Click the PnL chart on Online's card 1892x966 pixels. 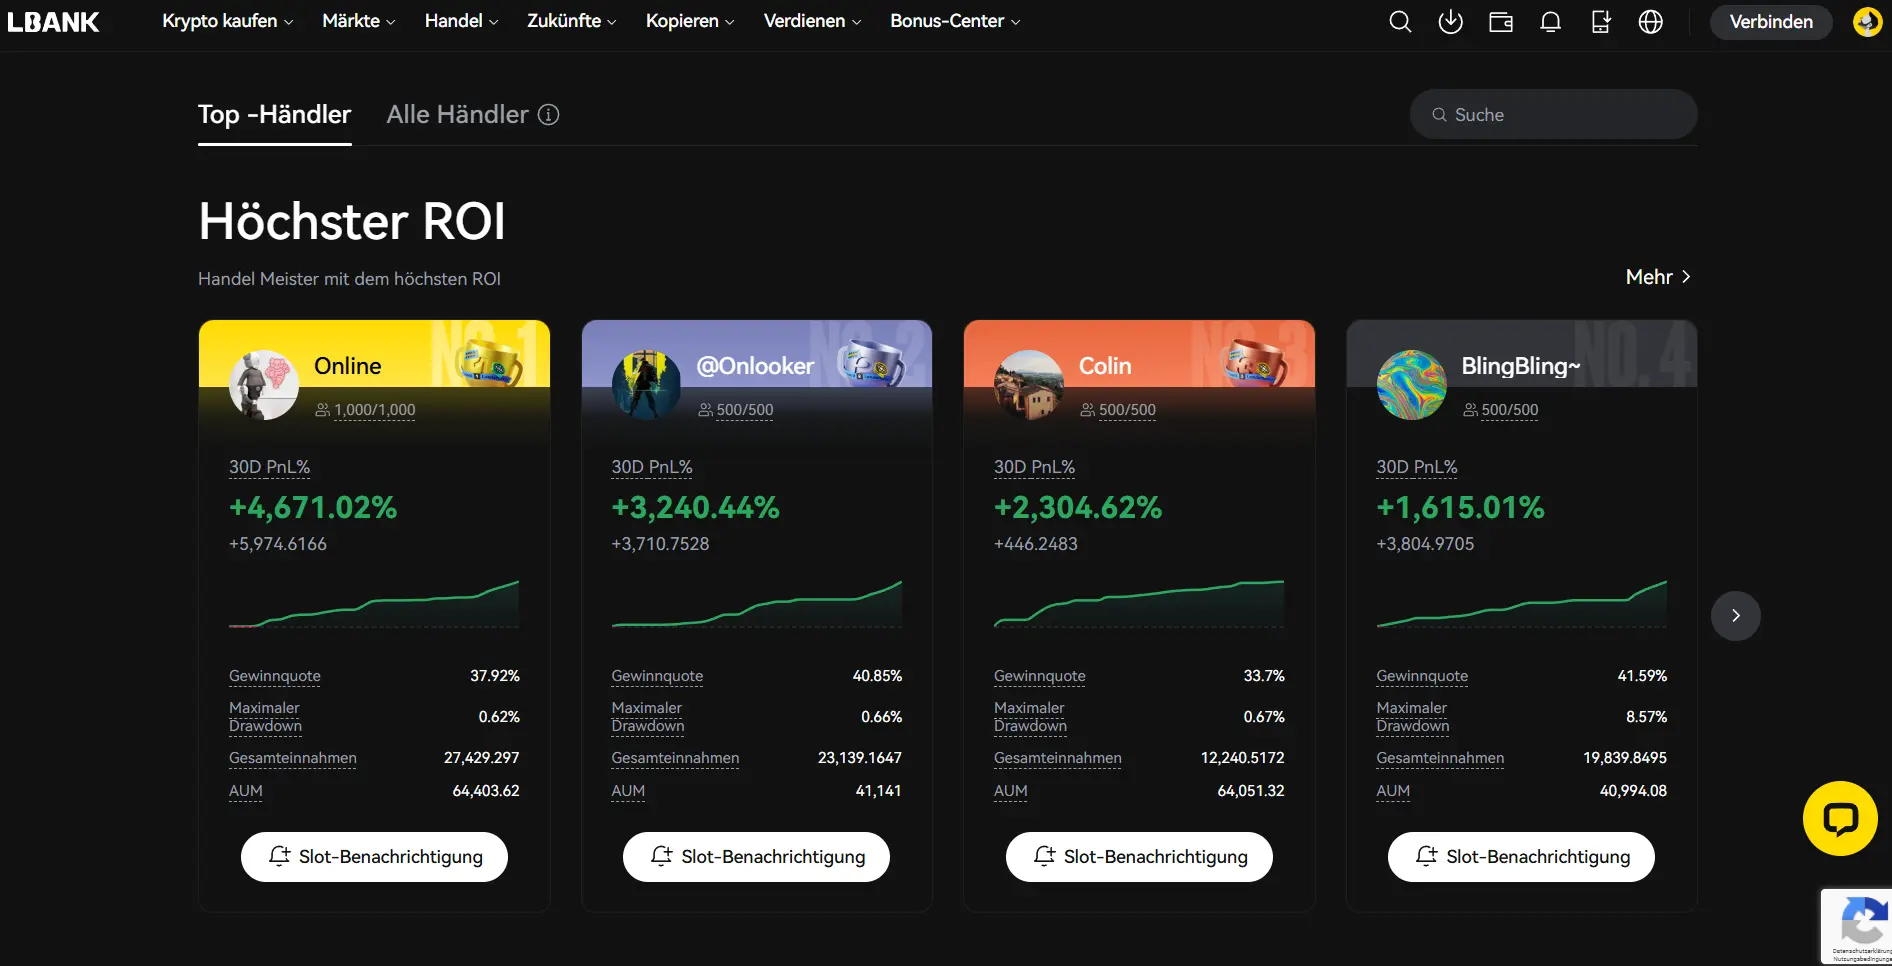click(x=374, y=604)
